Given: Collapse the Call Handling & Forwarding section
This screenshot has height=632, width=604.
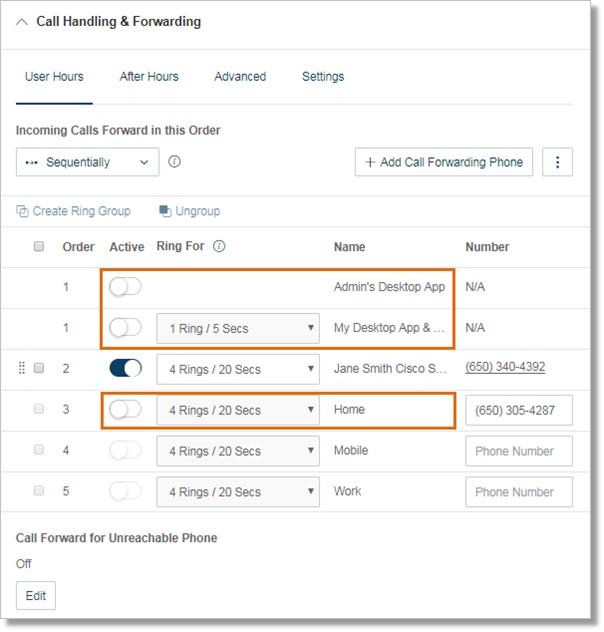Looking at the screenshot, I should coord(22,22).
